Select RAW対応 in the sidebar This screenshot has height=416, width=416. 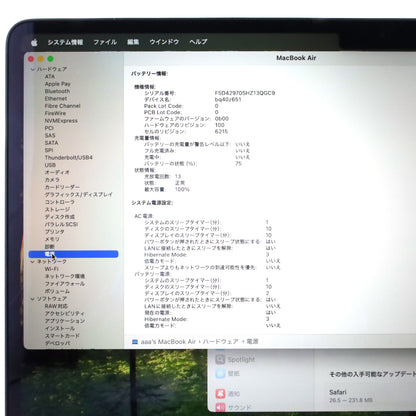[56, 306]
